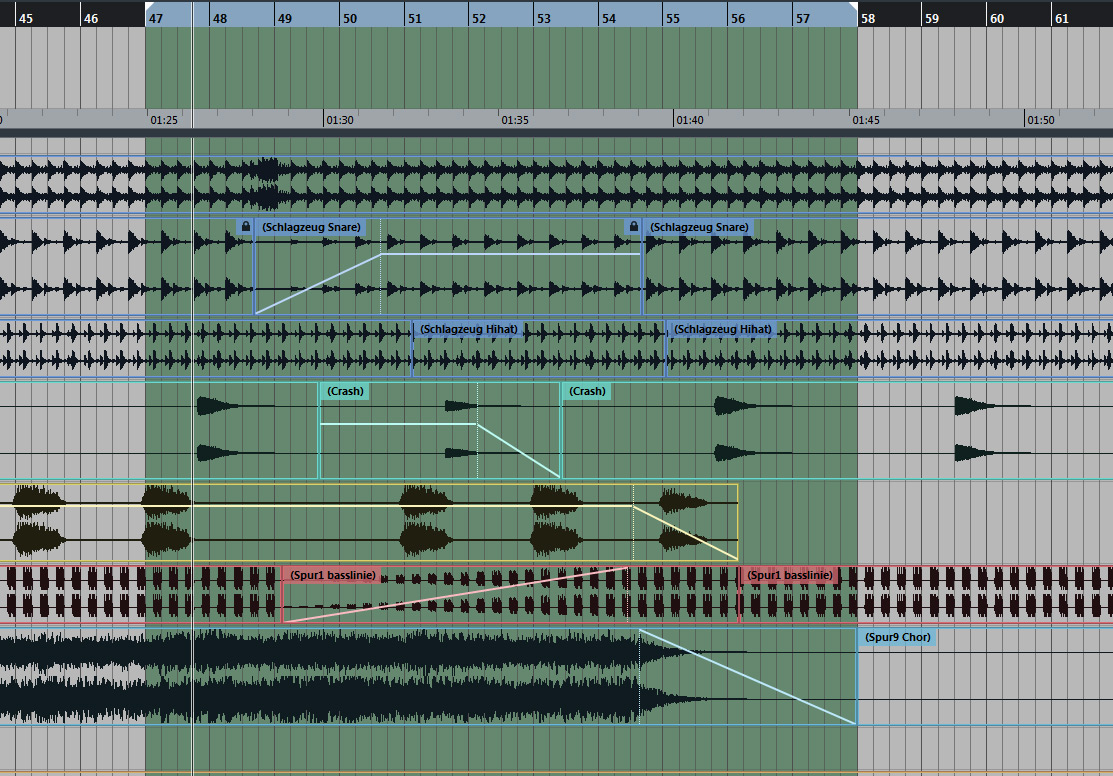Screen dimensions: 1113x776
Task: Click bar number 57 in the ruler
Action: 803,18
